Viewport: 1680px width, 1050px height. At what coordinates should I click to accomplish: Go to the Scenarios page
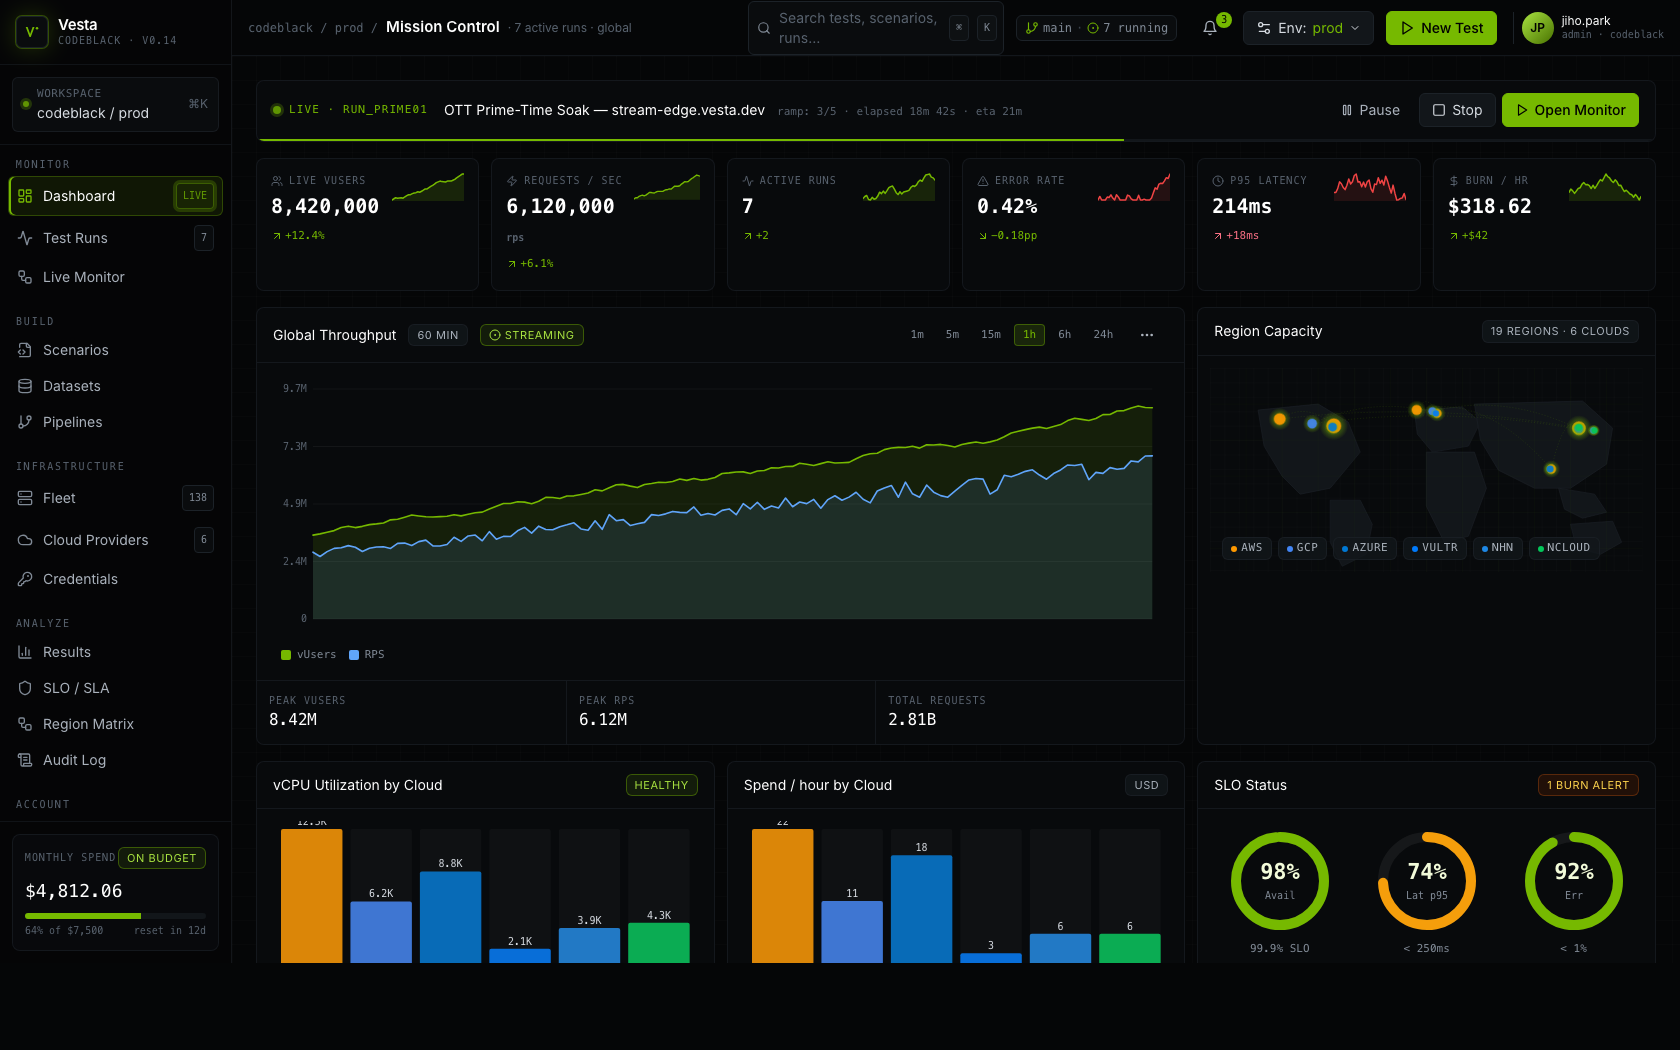(75, 350)
